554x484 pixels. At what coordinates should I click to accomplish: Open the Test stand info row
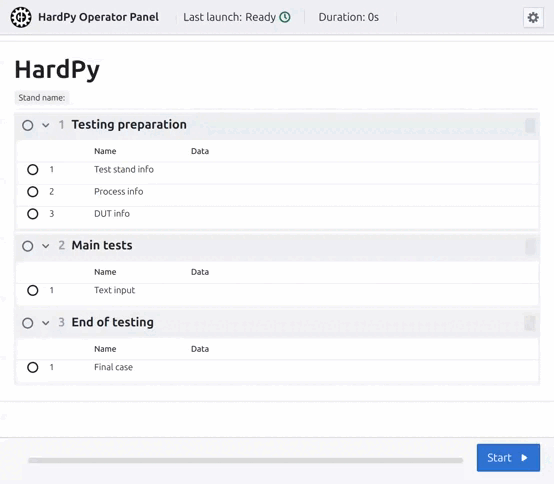tap(277, 170)
